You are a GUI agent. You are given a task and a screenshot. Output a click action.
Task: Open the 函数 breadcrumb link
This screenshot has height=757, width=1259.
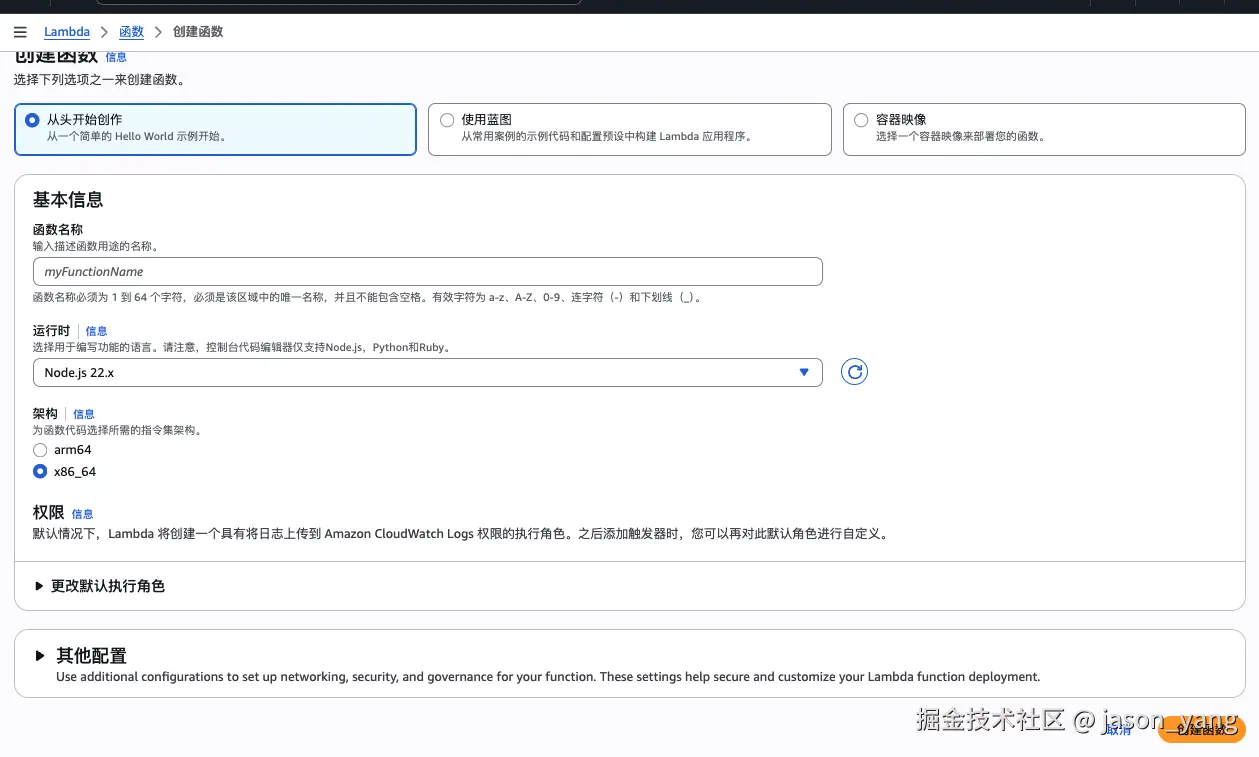pos(132,32)
